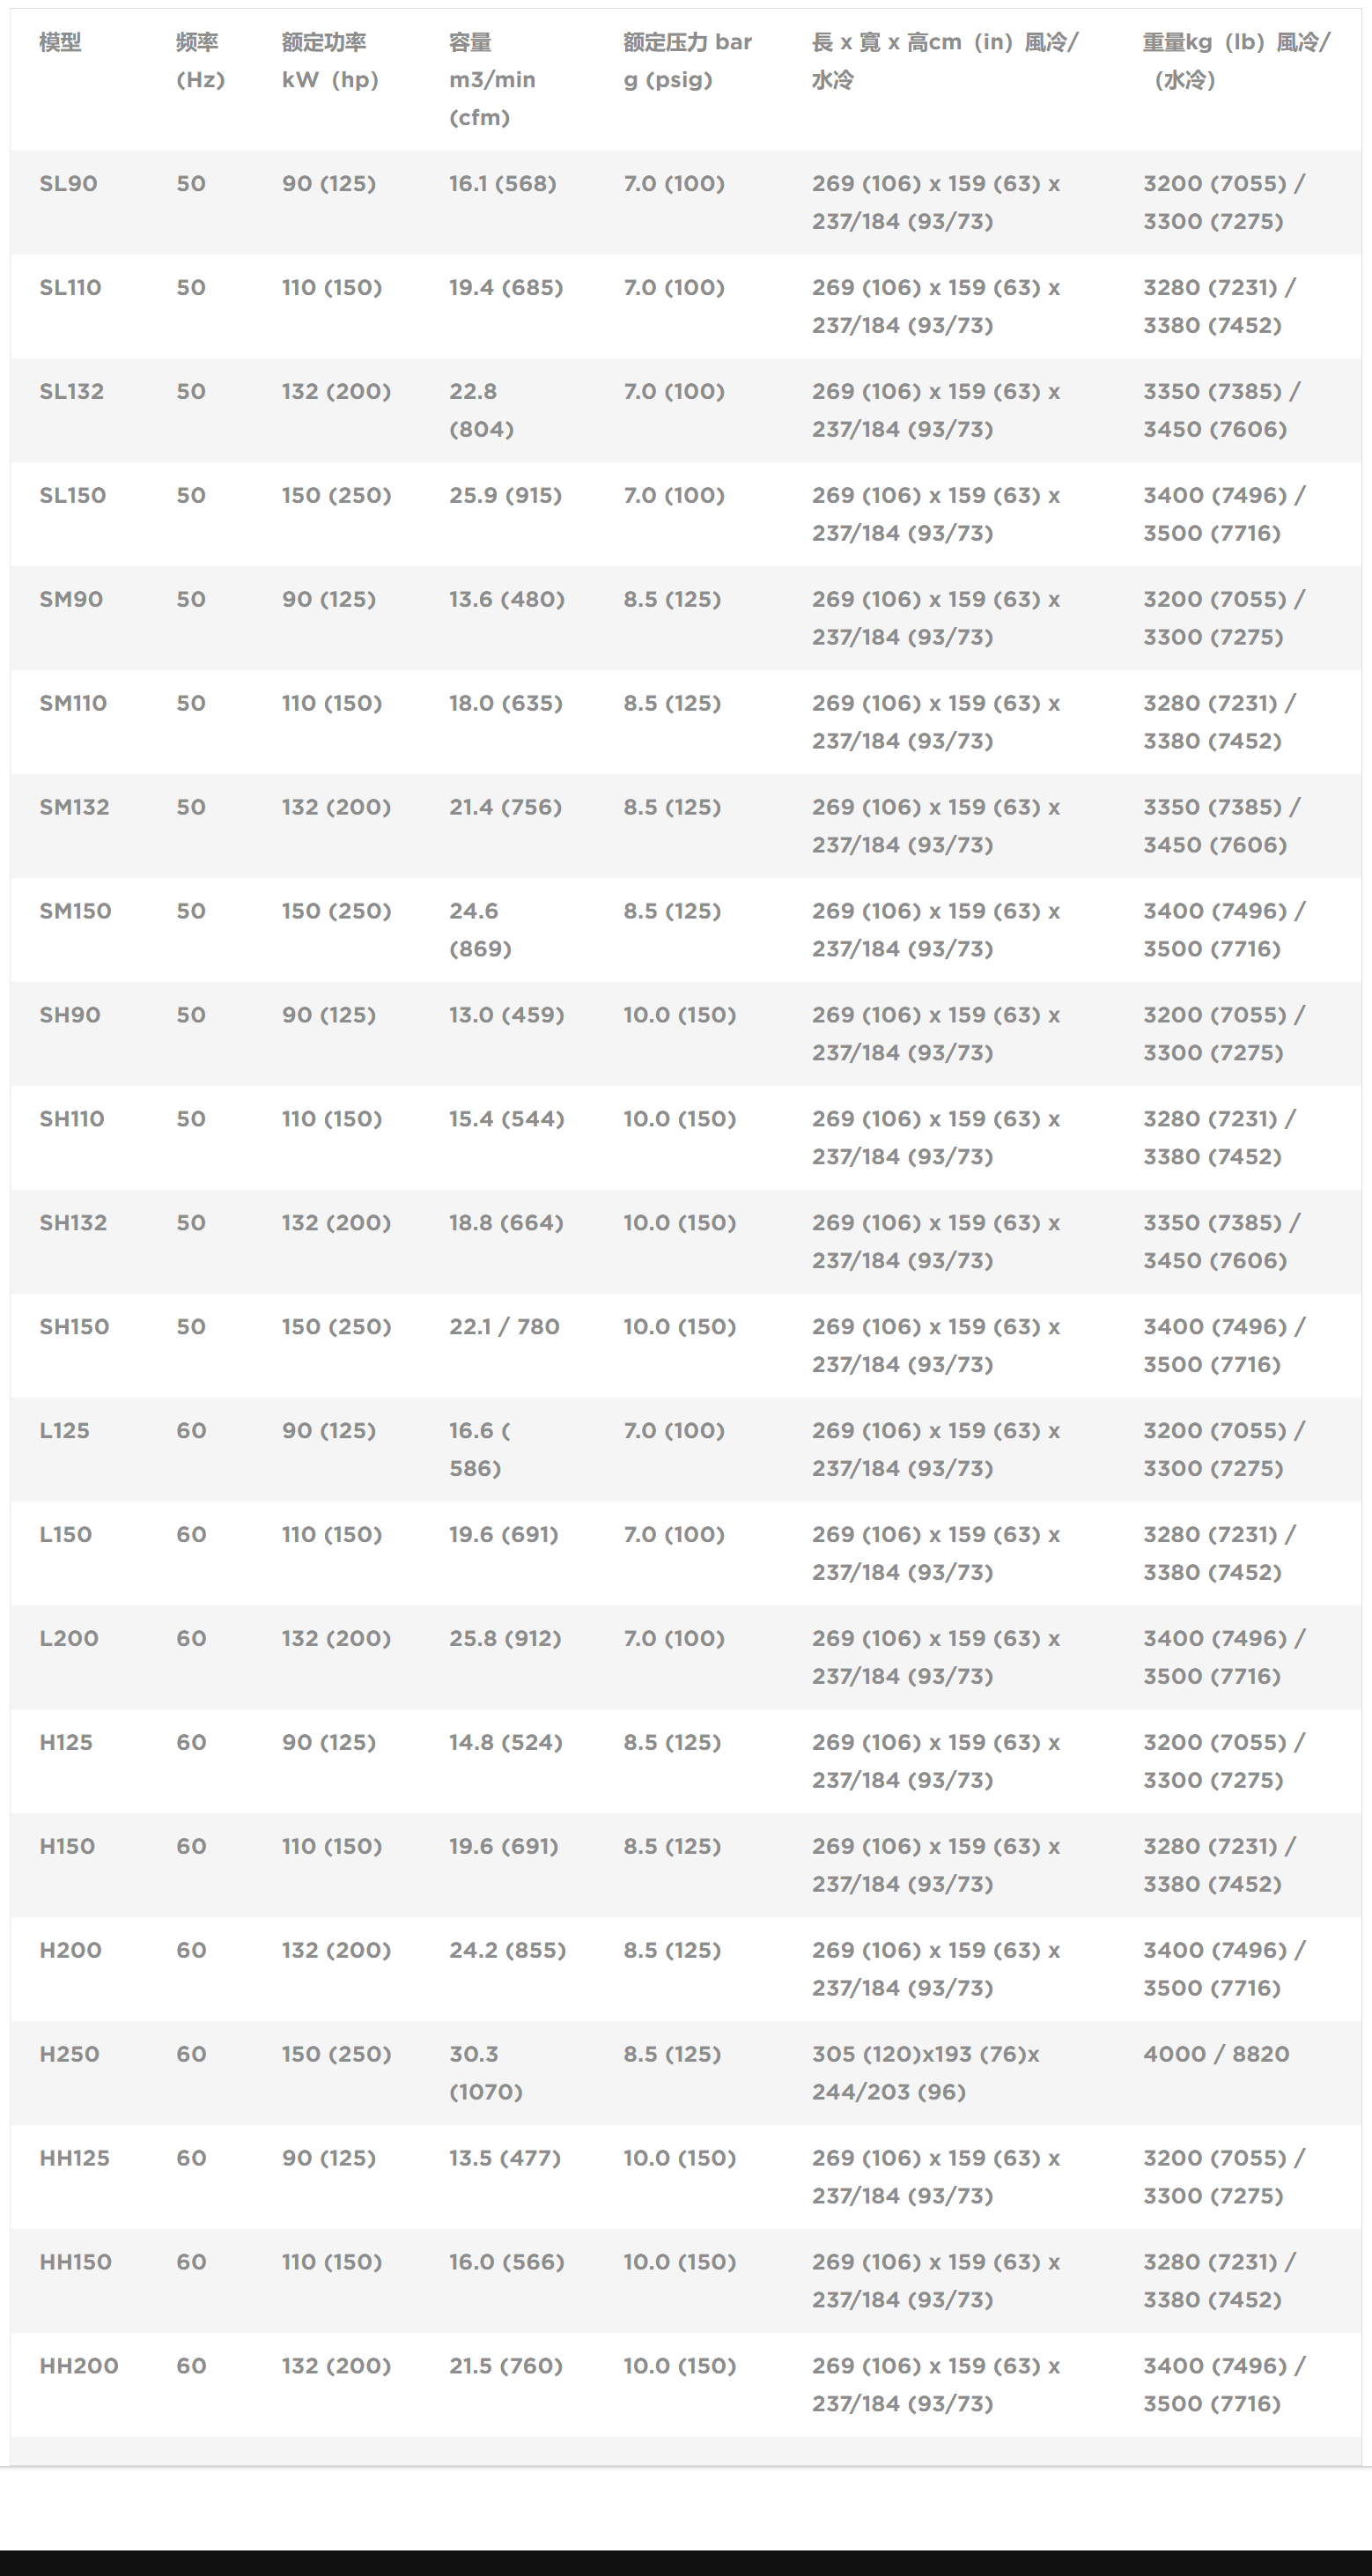Select the H250 model name
The width and height of the screenshot is (1372, 2576).
69,2054
